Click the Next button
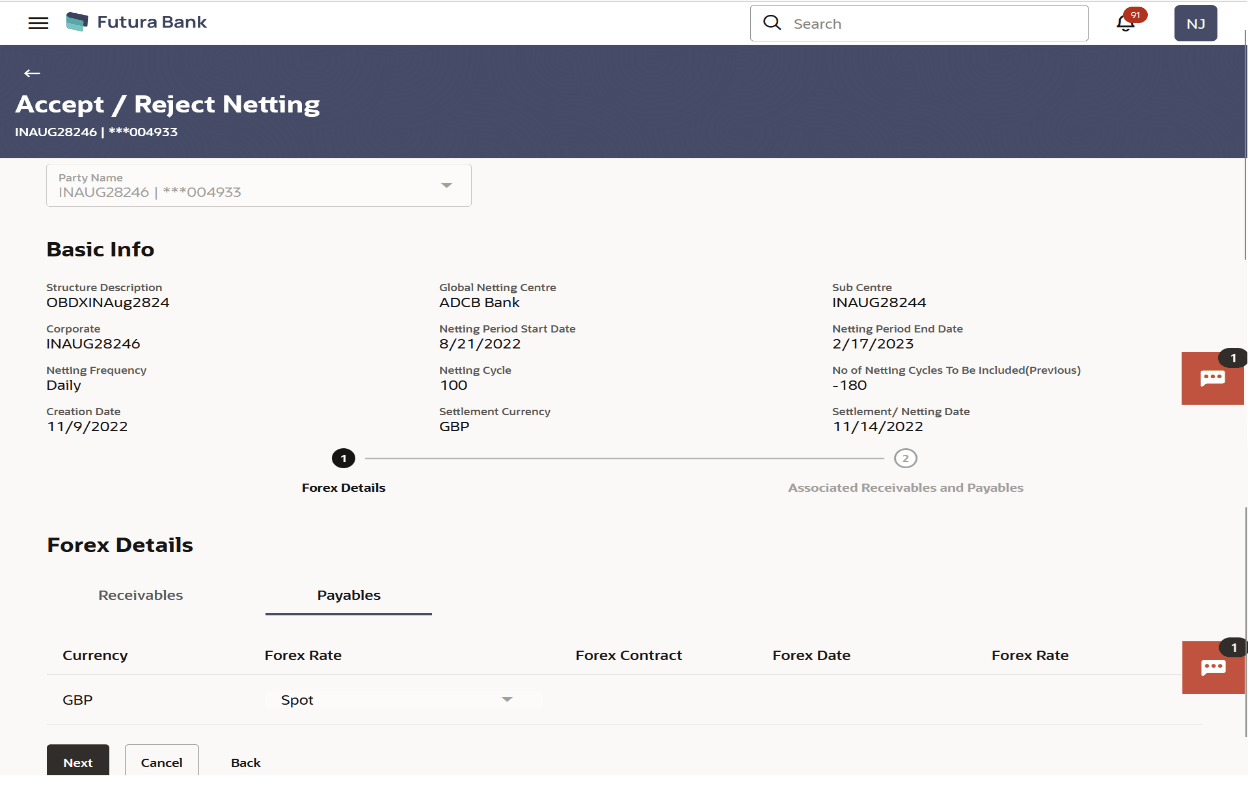 tap(78, 761)
